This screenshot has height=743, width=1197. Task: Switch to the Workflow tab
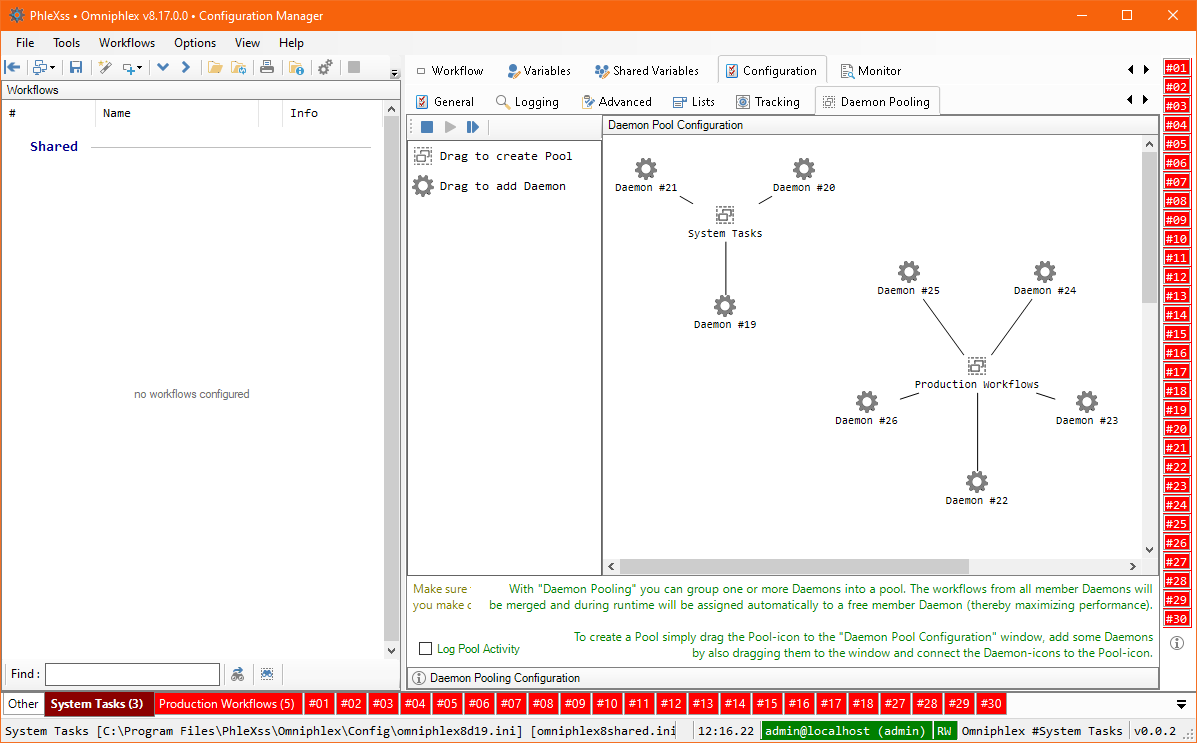click(x=450, y=70)
